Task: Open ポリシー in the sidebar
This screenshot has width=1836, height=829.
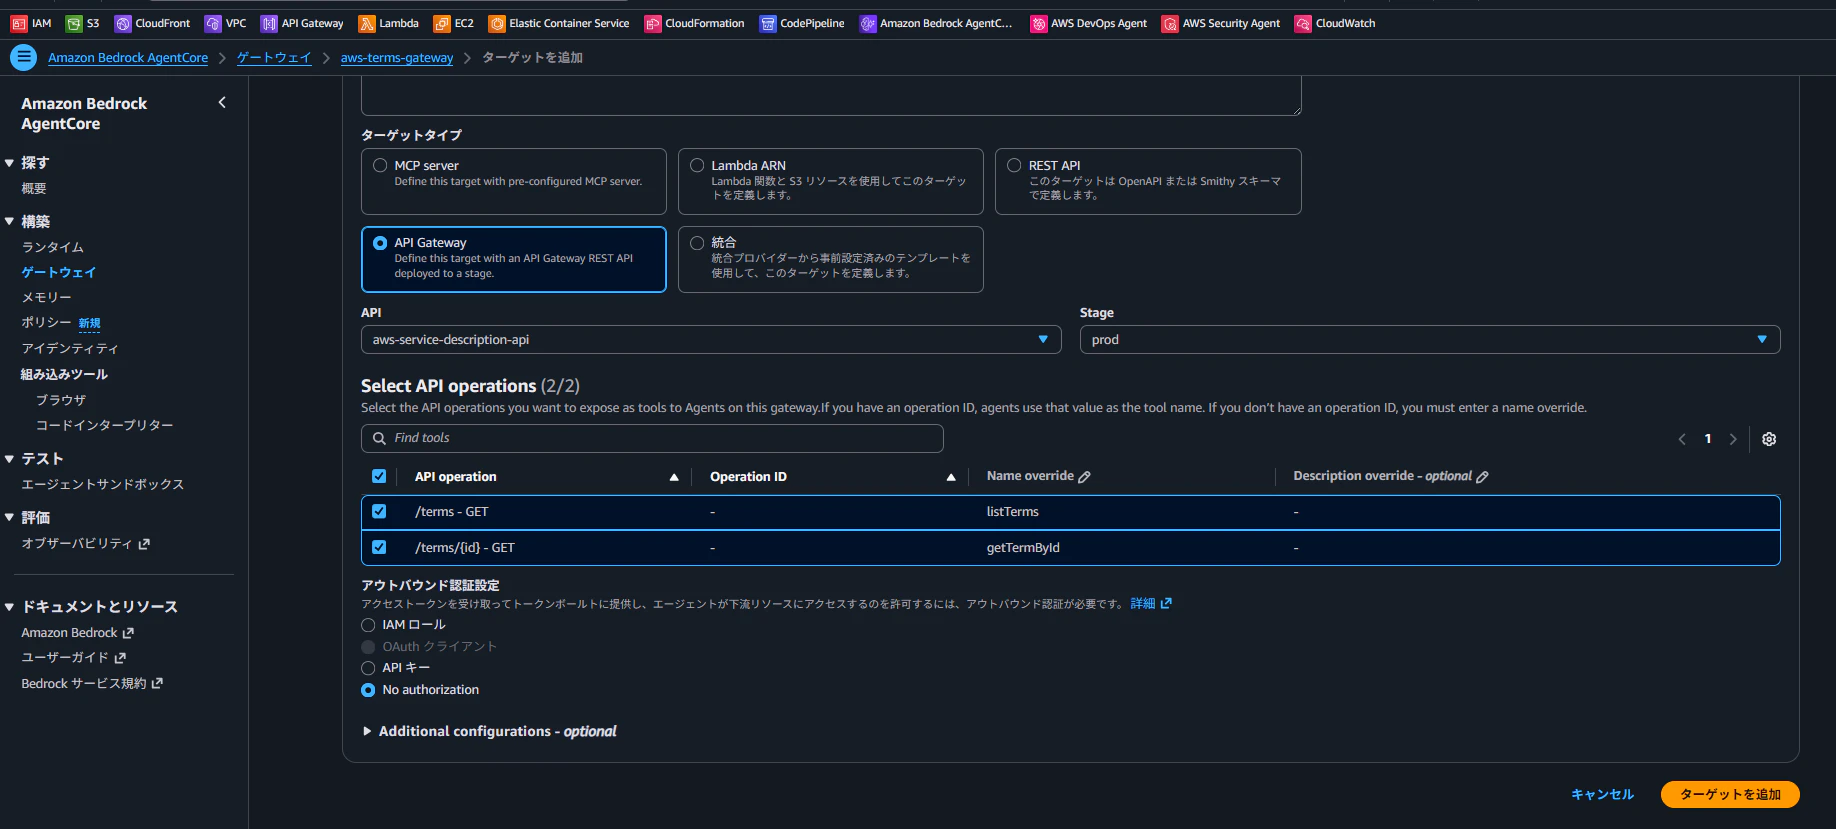Action: (x=46, y=322)
